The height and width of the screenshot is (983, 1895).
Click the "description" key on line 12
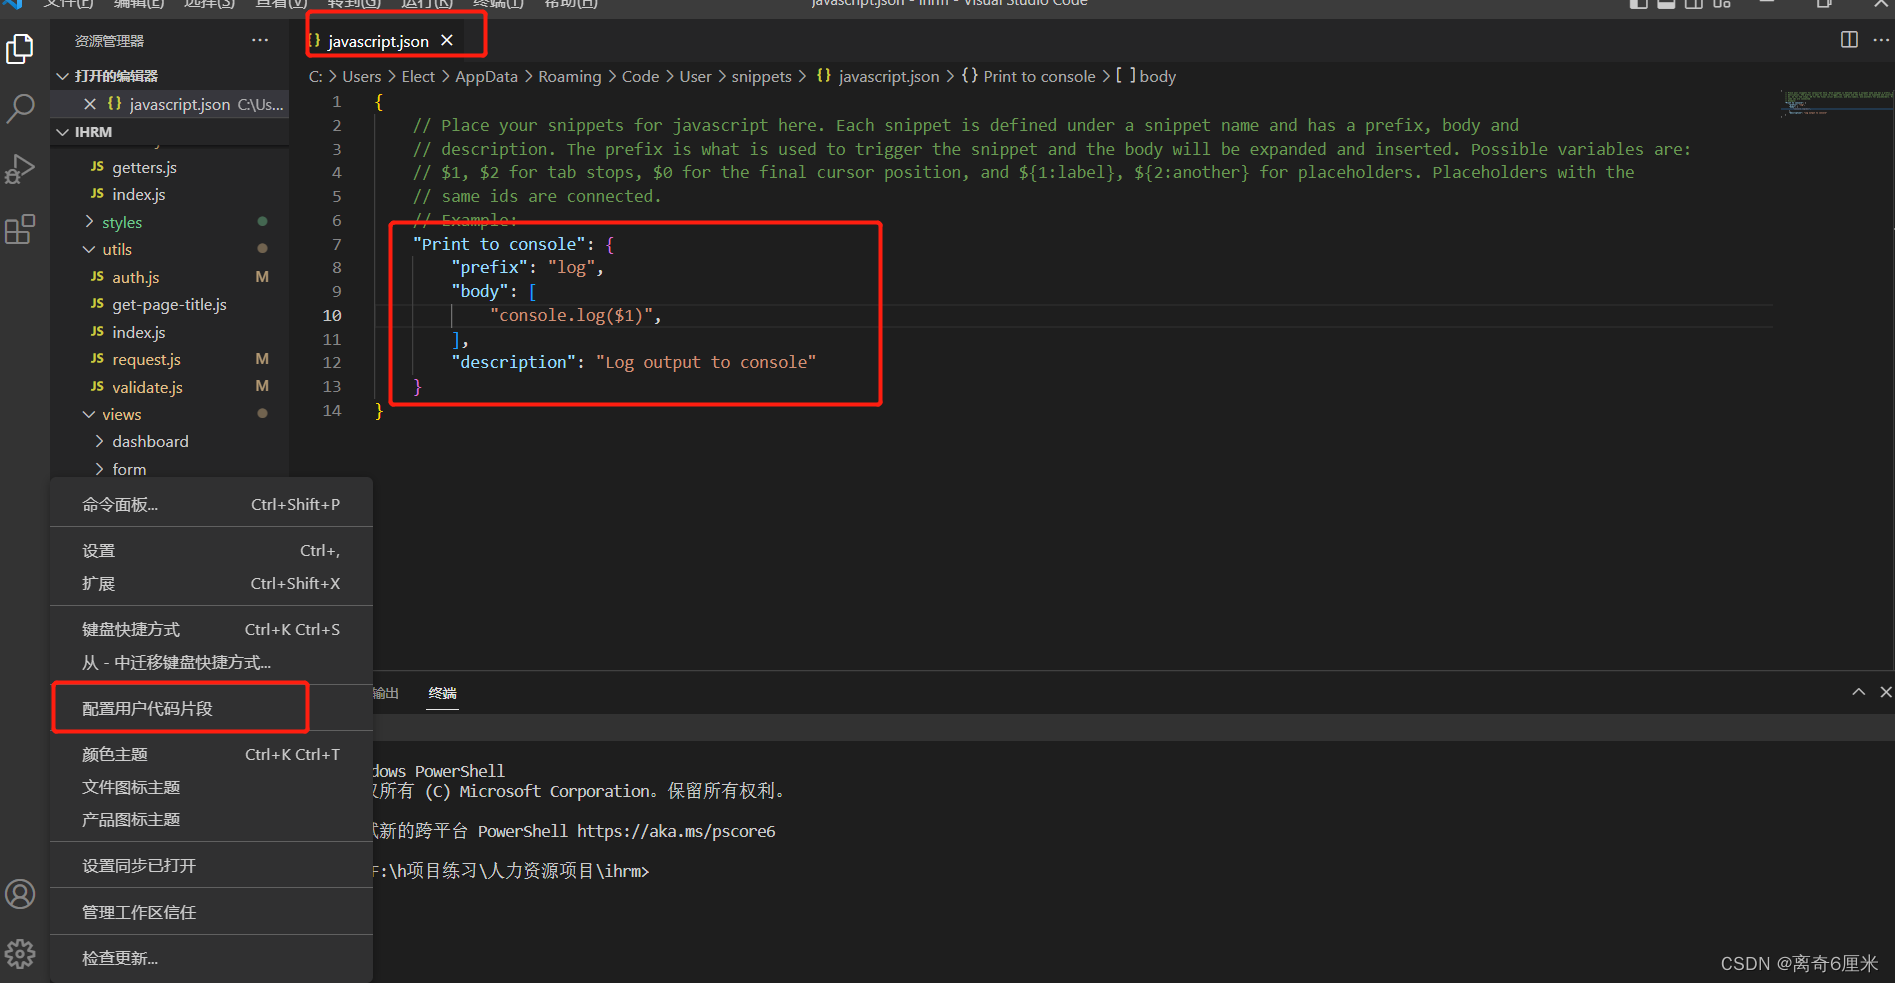514,362
